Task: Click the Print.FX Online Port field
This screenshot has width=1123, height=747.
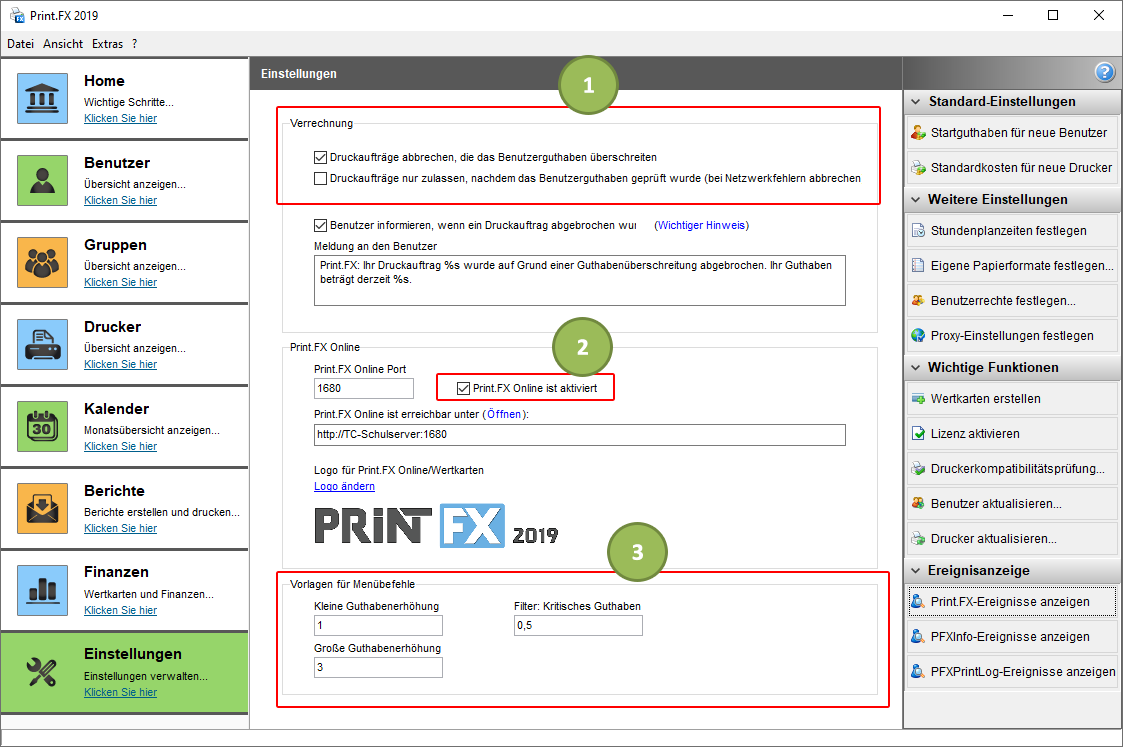Action: click(x=364, y=388)
